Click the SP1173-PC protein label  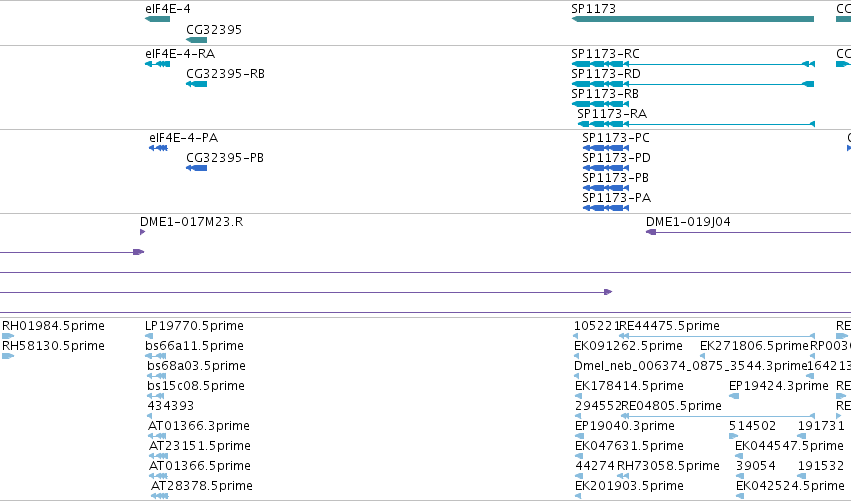(616, 138)
